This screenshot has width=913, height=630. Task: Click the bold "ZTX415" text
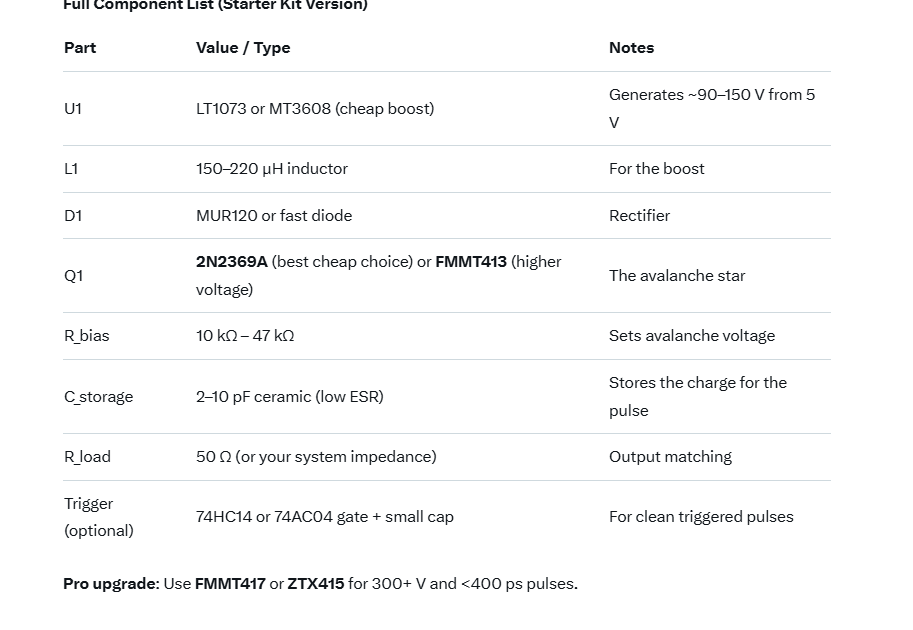pos(316,584)
